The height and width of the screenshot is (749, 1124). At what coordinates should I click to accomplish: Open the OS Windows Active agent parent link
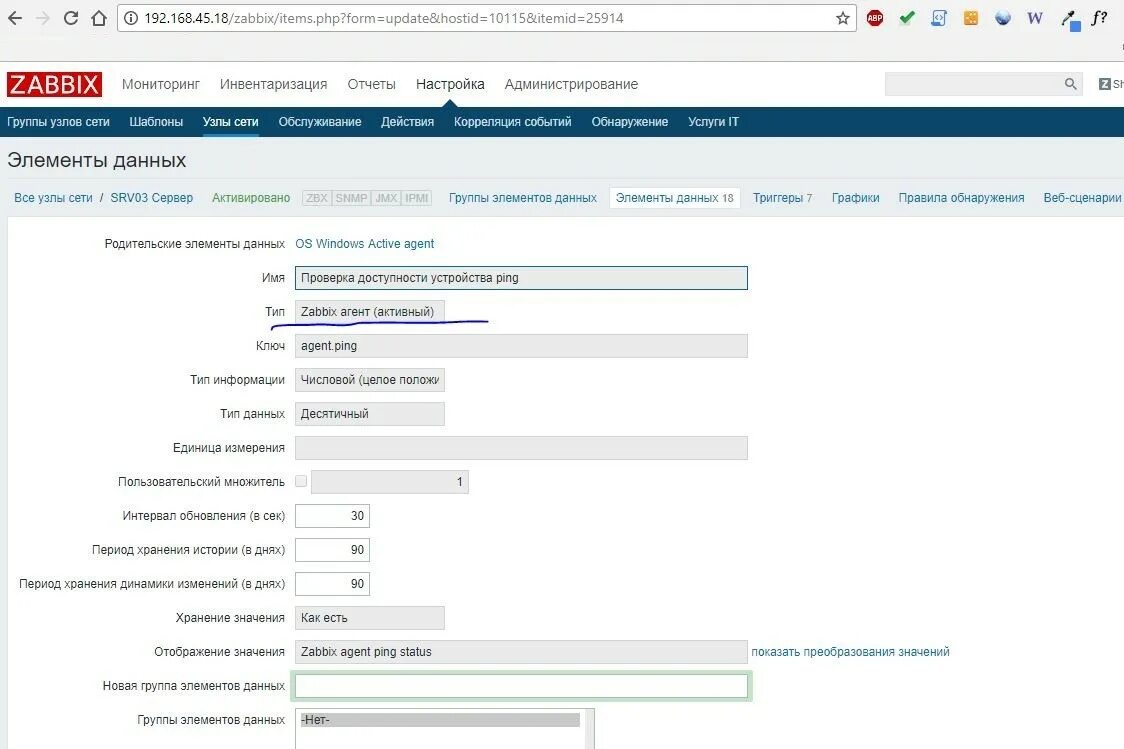(364, 244)
